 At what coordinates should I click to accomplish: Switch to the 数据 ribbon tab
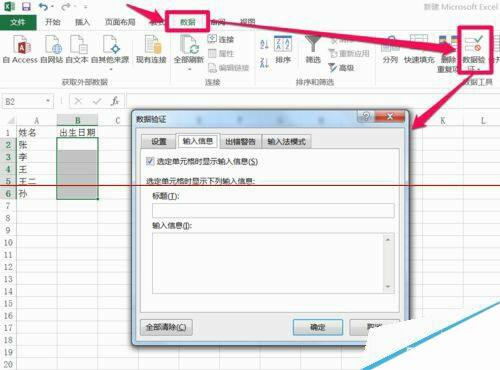(x=188, y=22)
